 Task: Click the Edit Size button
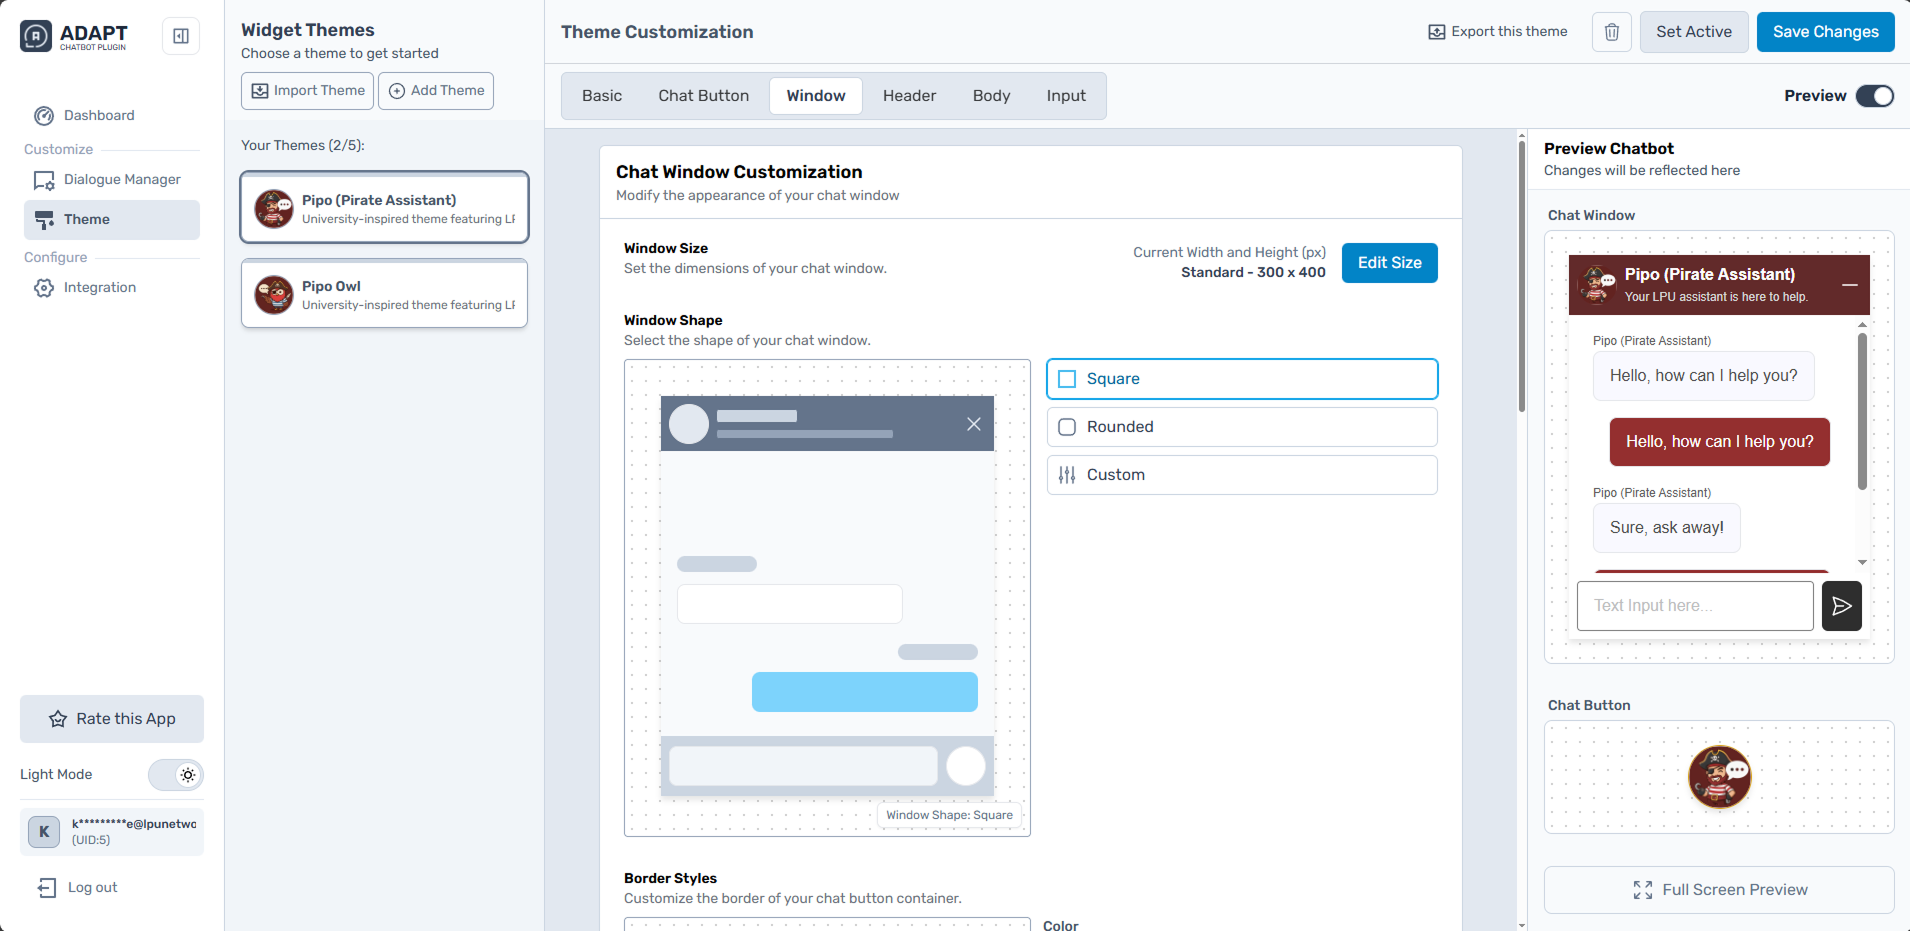coord(1389,263)
